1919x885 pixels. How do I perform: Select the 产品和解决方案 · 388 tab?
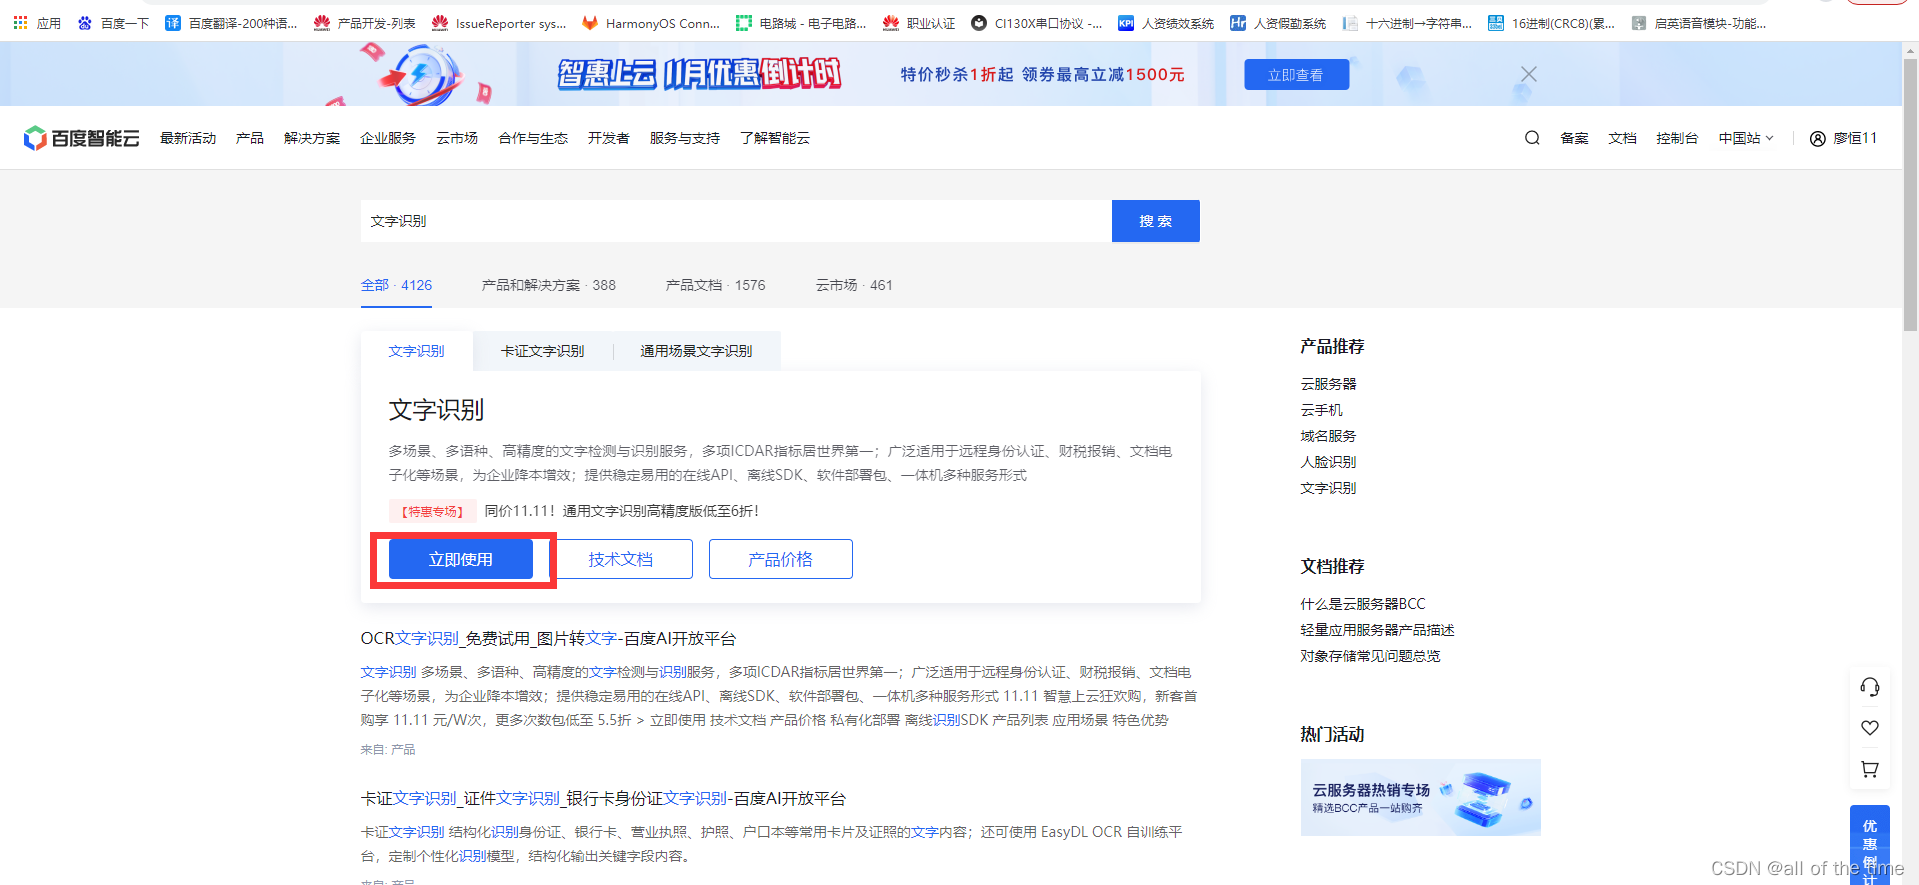[548, 285]
